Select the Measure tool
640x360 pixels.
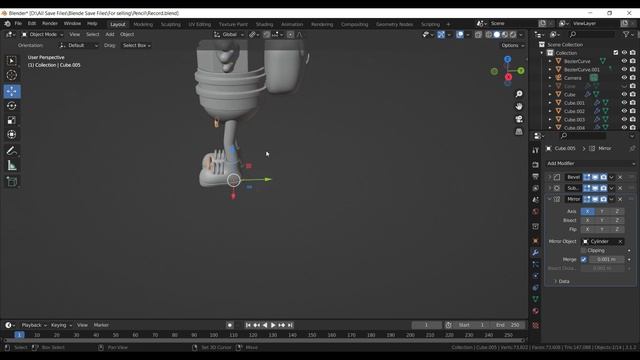point(12,165)
